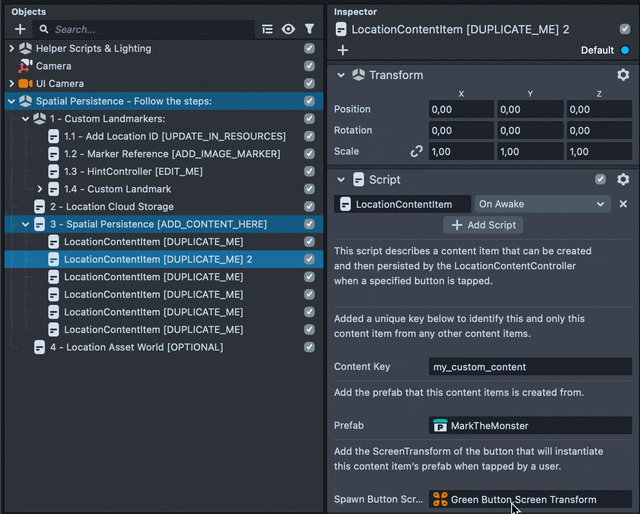The image size is (640, 514).
Task: Select the 2 - Location Cloud Storage object
Action: [x=111, y=207]
